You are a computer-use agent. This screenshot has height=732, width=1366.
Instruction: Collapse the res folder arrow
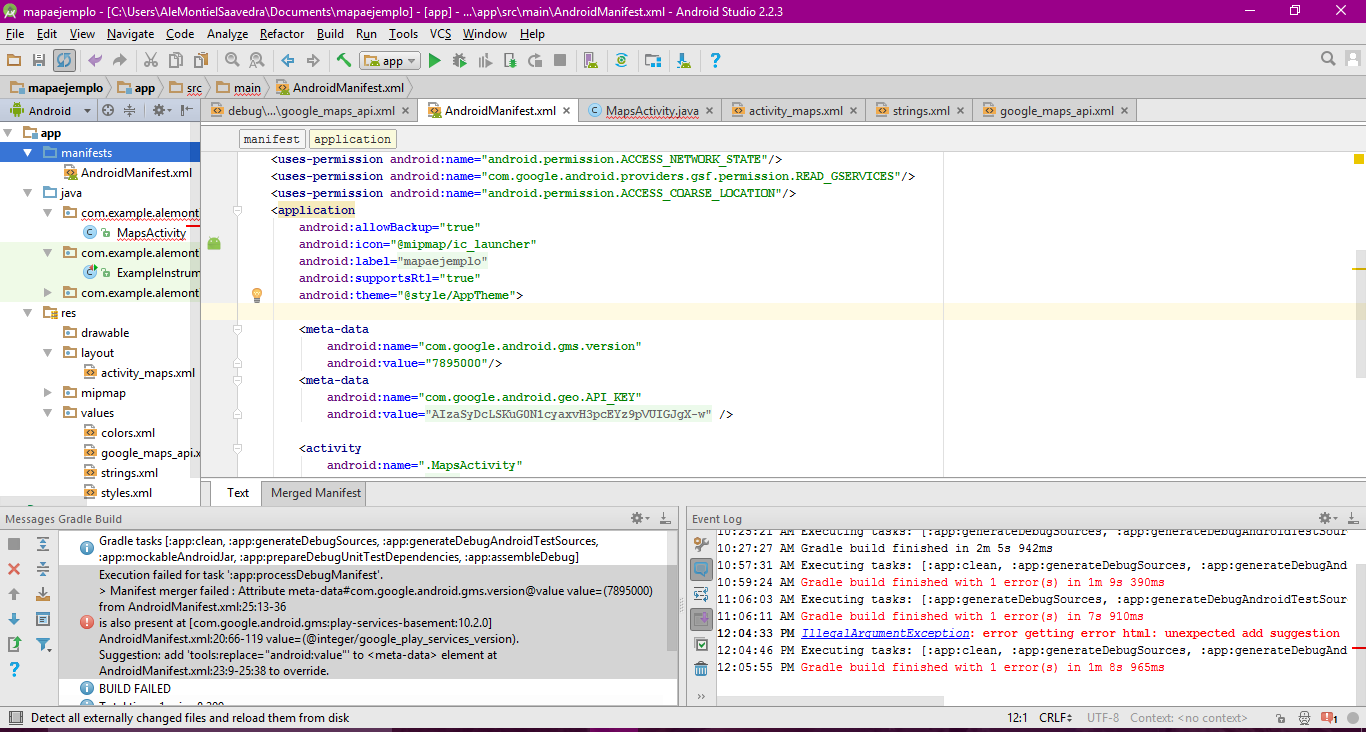[x=29, y=313]
